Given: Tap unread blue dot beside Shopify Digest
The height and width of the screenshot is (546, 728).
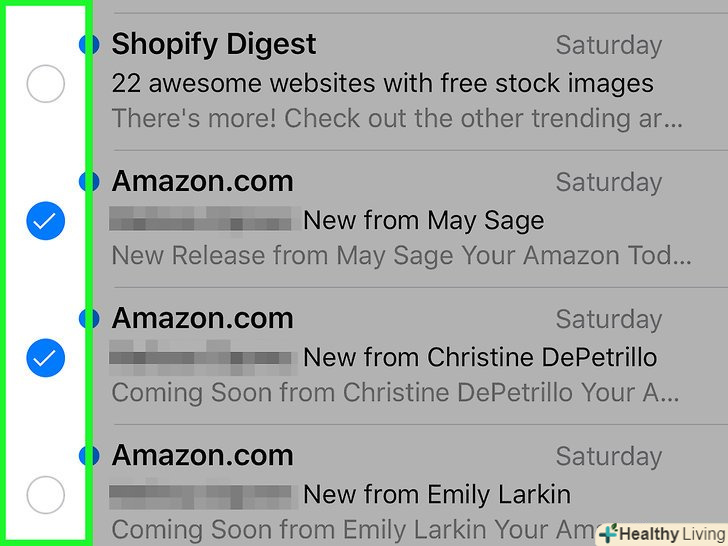Looking at the screenshot, I should click(x=90, y=44).
